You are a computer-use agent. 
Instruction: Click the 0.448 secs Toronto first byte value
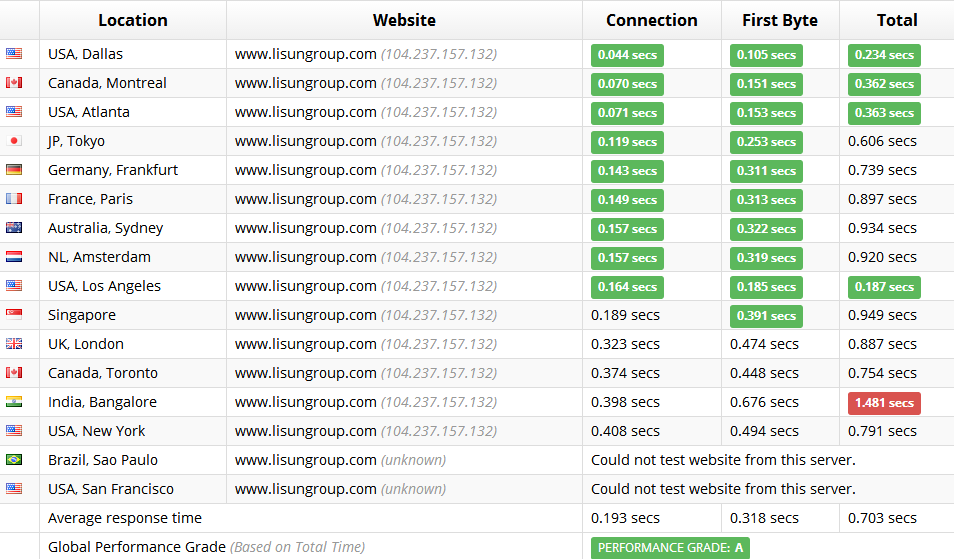tap(764, 373)
